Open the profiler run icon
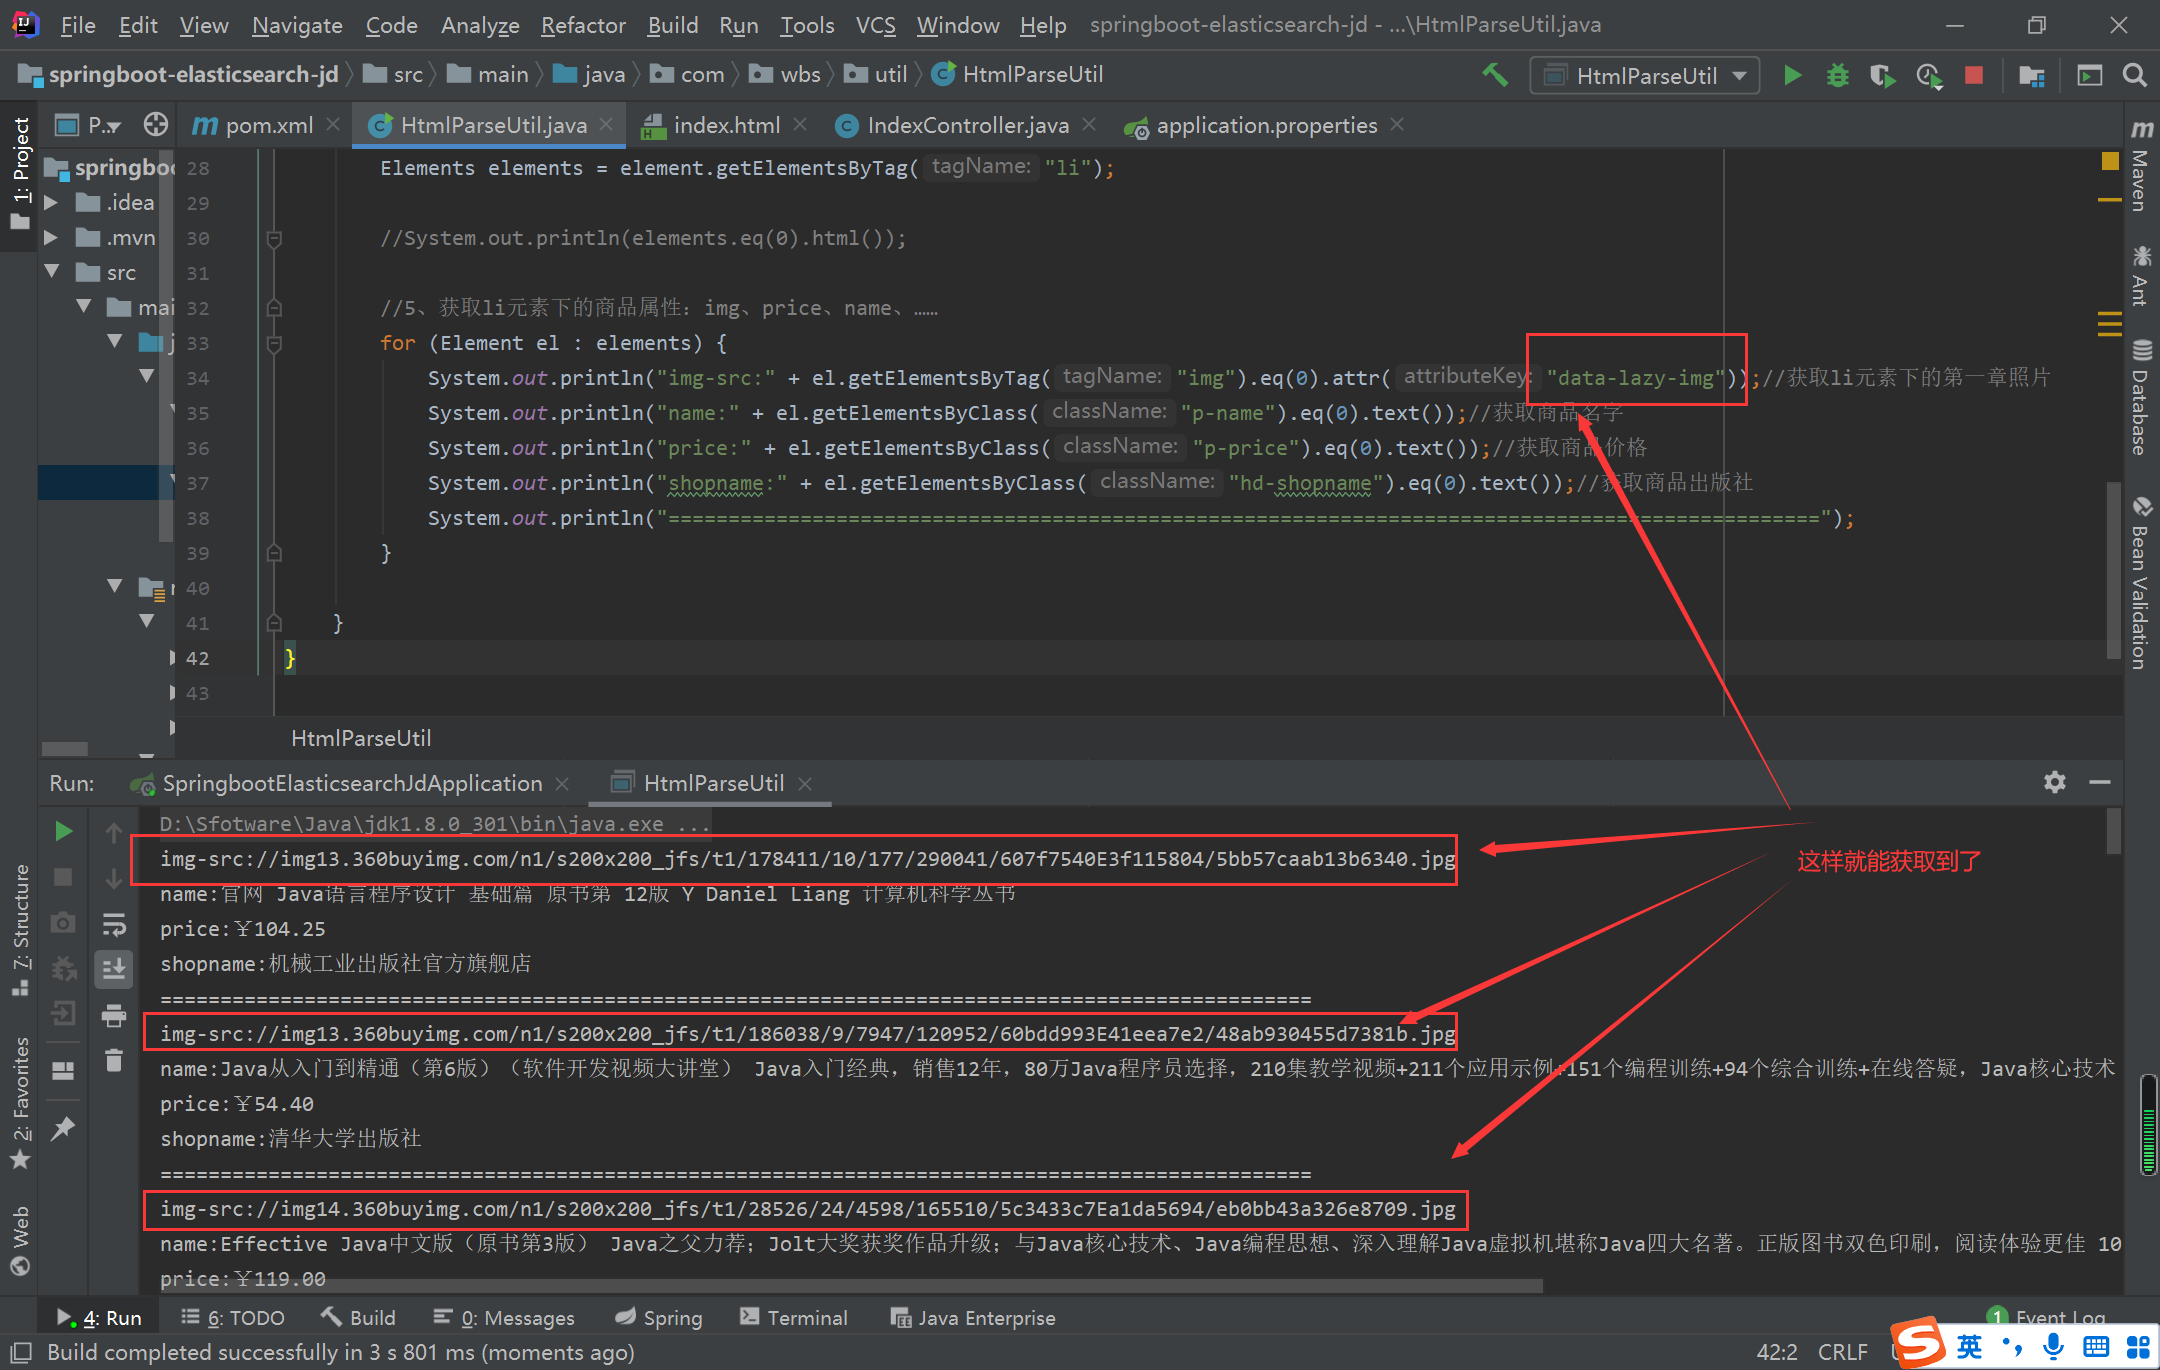 click(x=1929, y=75)
